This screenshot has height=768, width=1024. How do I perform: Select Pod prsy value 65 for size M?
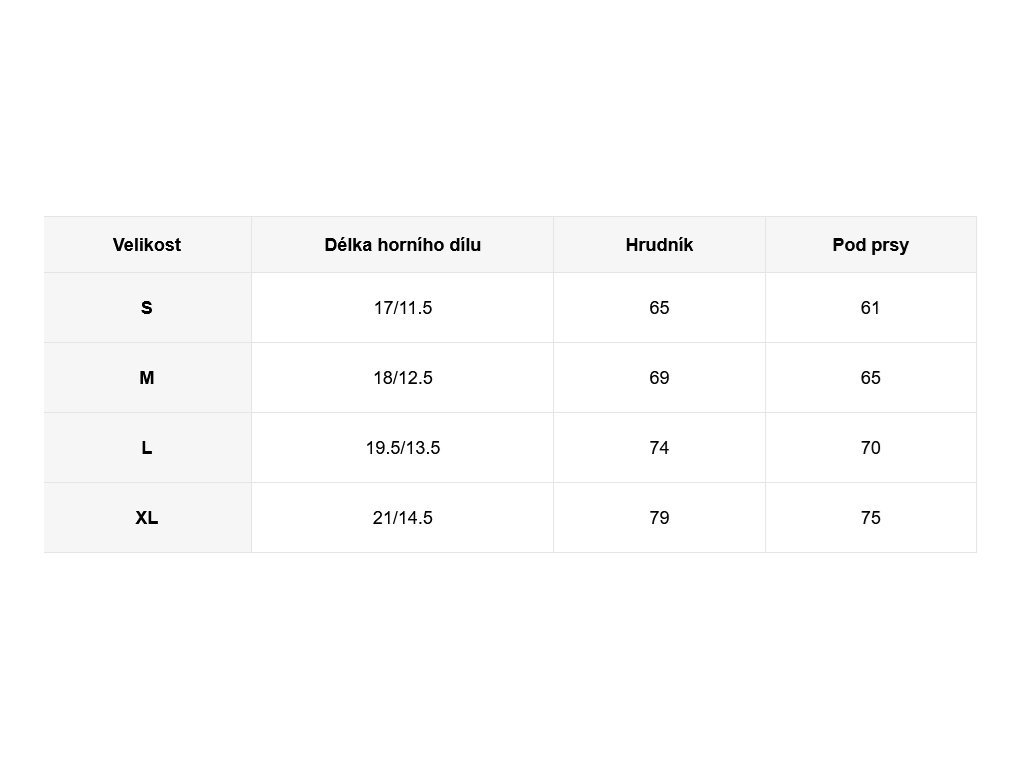point(871,377)
